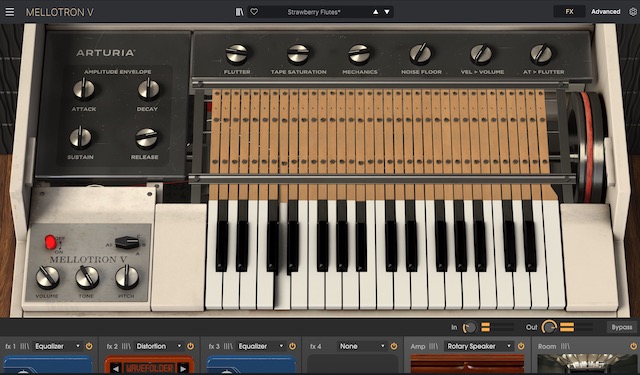Toggle fx 4 power button

(x=394, y=346)
